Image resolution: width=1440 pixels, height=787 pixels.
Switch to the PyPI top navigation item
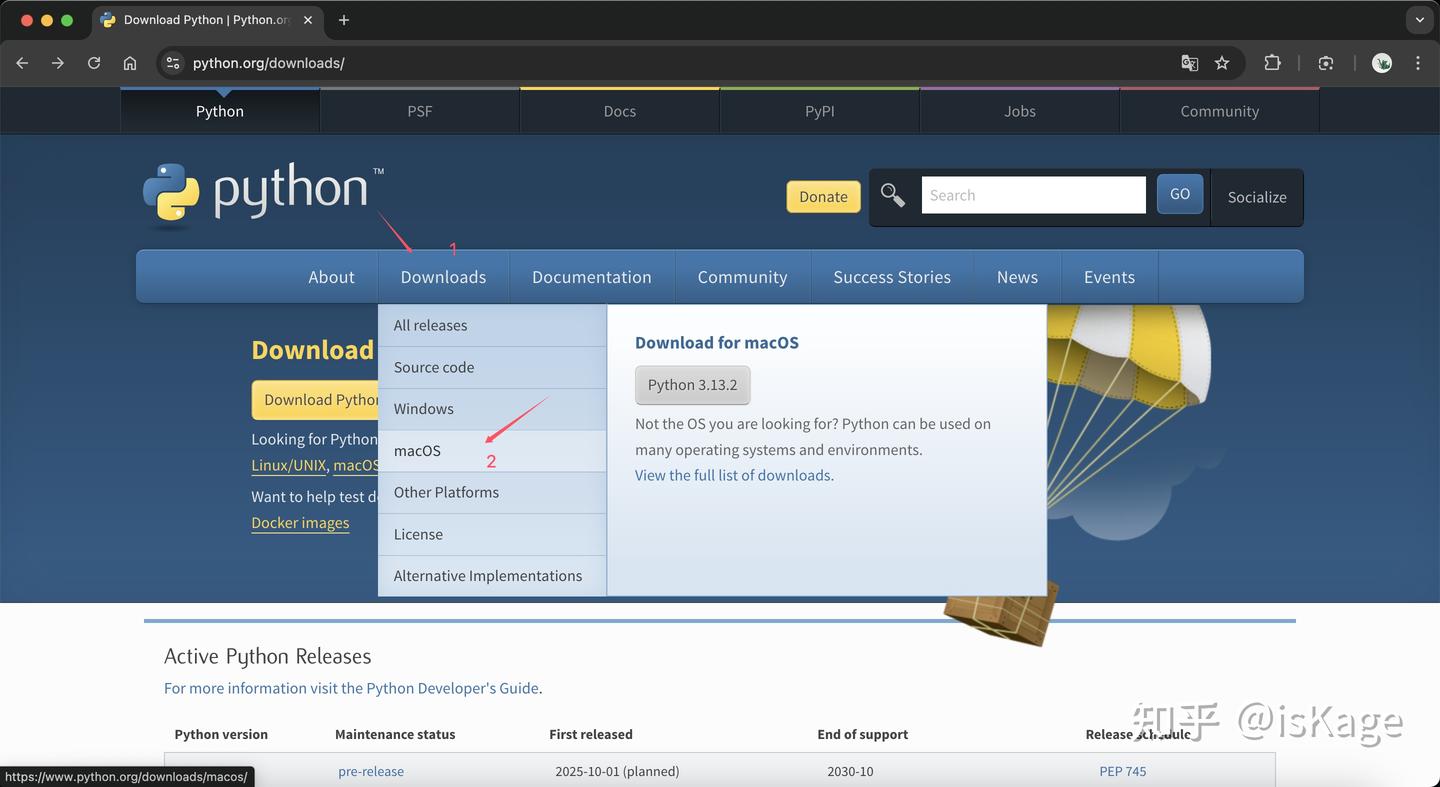point(819,111)
